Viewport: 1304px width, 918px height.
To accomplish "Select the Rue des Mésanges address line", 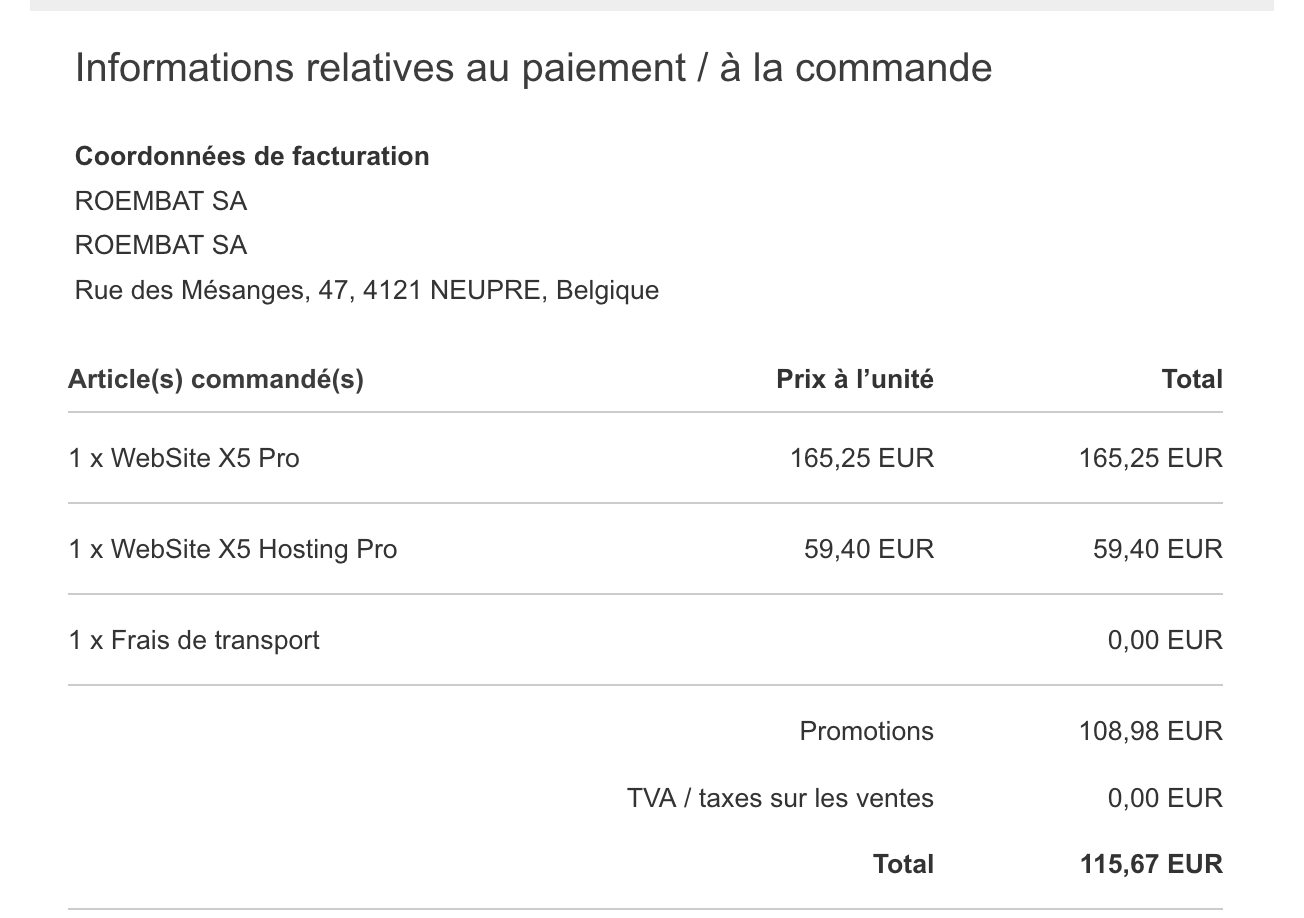I will click(x=367, y=290).
